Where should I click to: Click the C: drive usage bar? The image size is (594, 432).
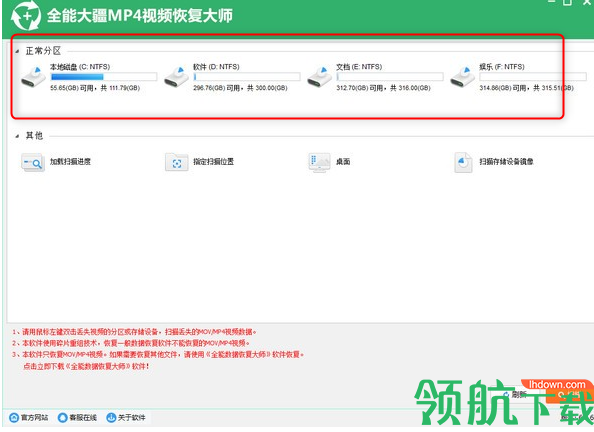pos(104,77)
